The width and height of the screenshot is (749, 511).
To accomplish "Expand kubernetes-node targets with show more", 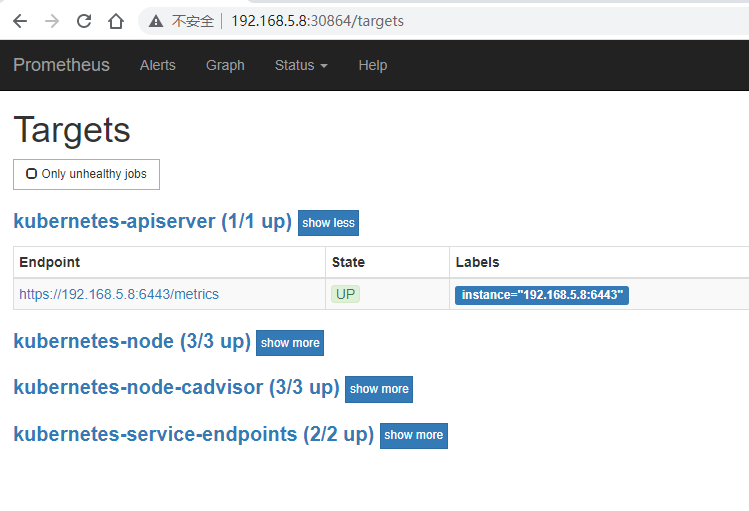I will [290, 343].
